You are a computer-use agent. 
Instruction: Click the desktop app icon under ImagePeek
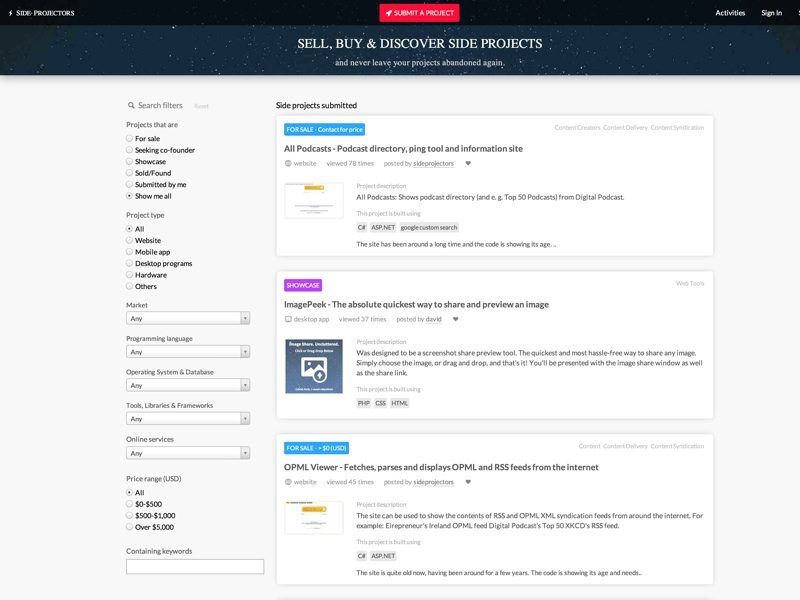(x=288, y=319)
